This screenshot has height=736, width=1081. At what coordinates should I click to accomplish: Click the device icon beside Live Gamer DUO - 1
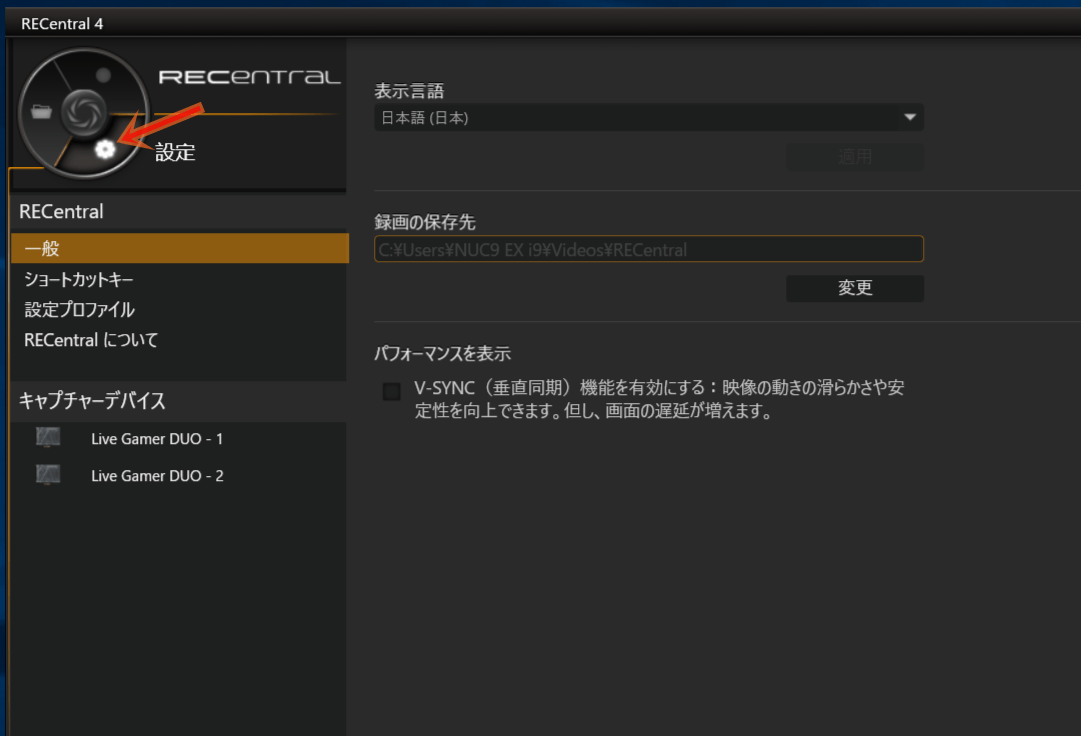(x=48, y=438)
